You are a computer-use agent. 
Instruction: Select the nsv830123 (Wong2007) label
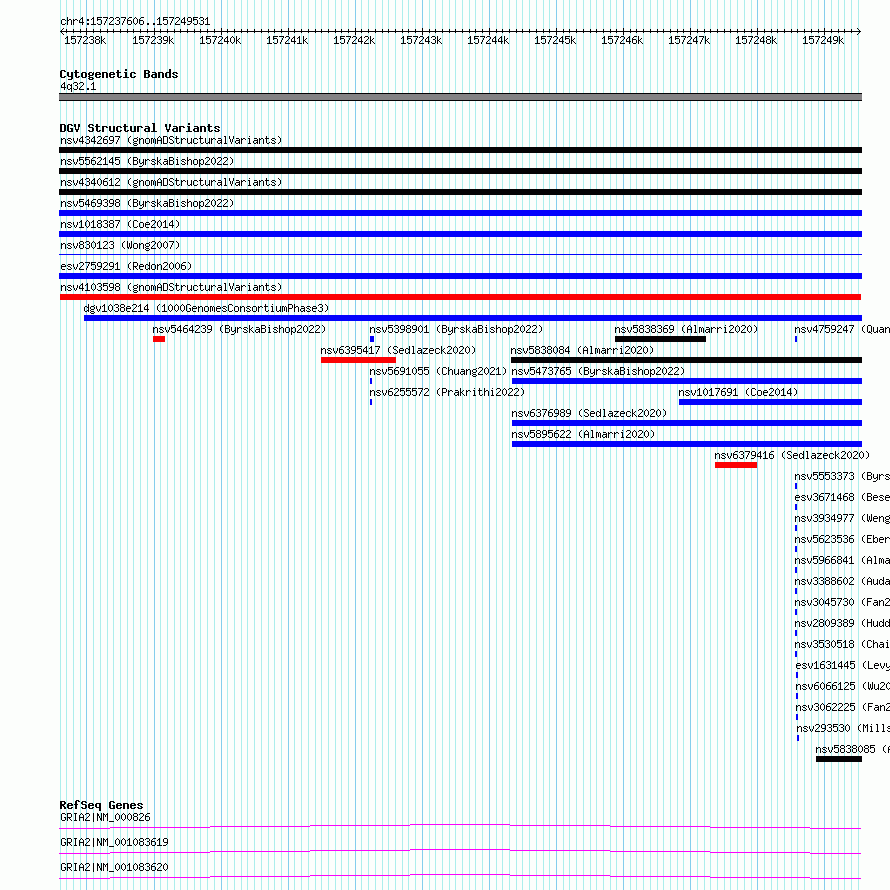point(120,245)
